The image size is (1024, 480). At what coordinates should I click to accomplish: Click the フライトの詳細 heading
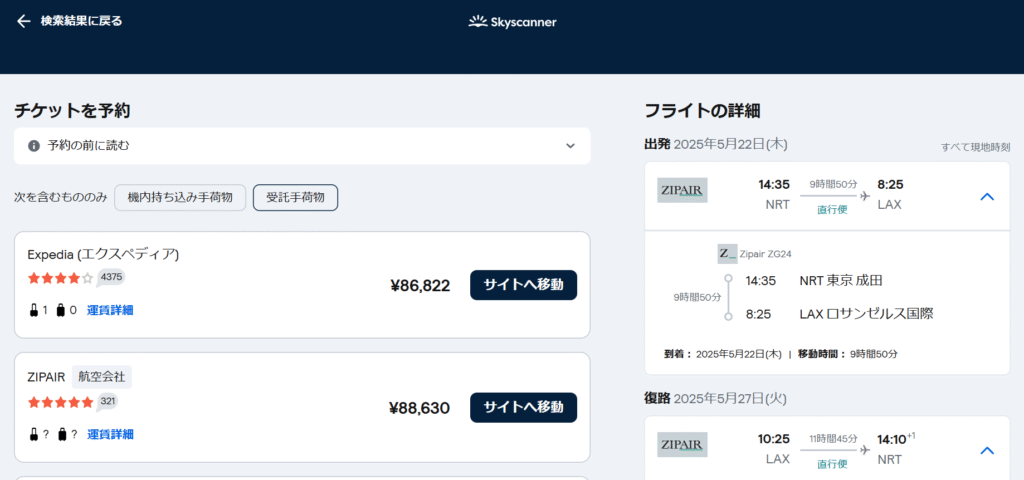[x=702, y=111]
